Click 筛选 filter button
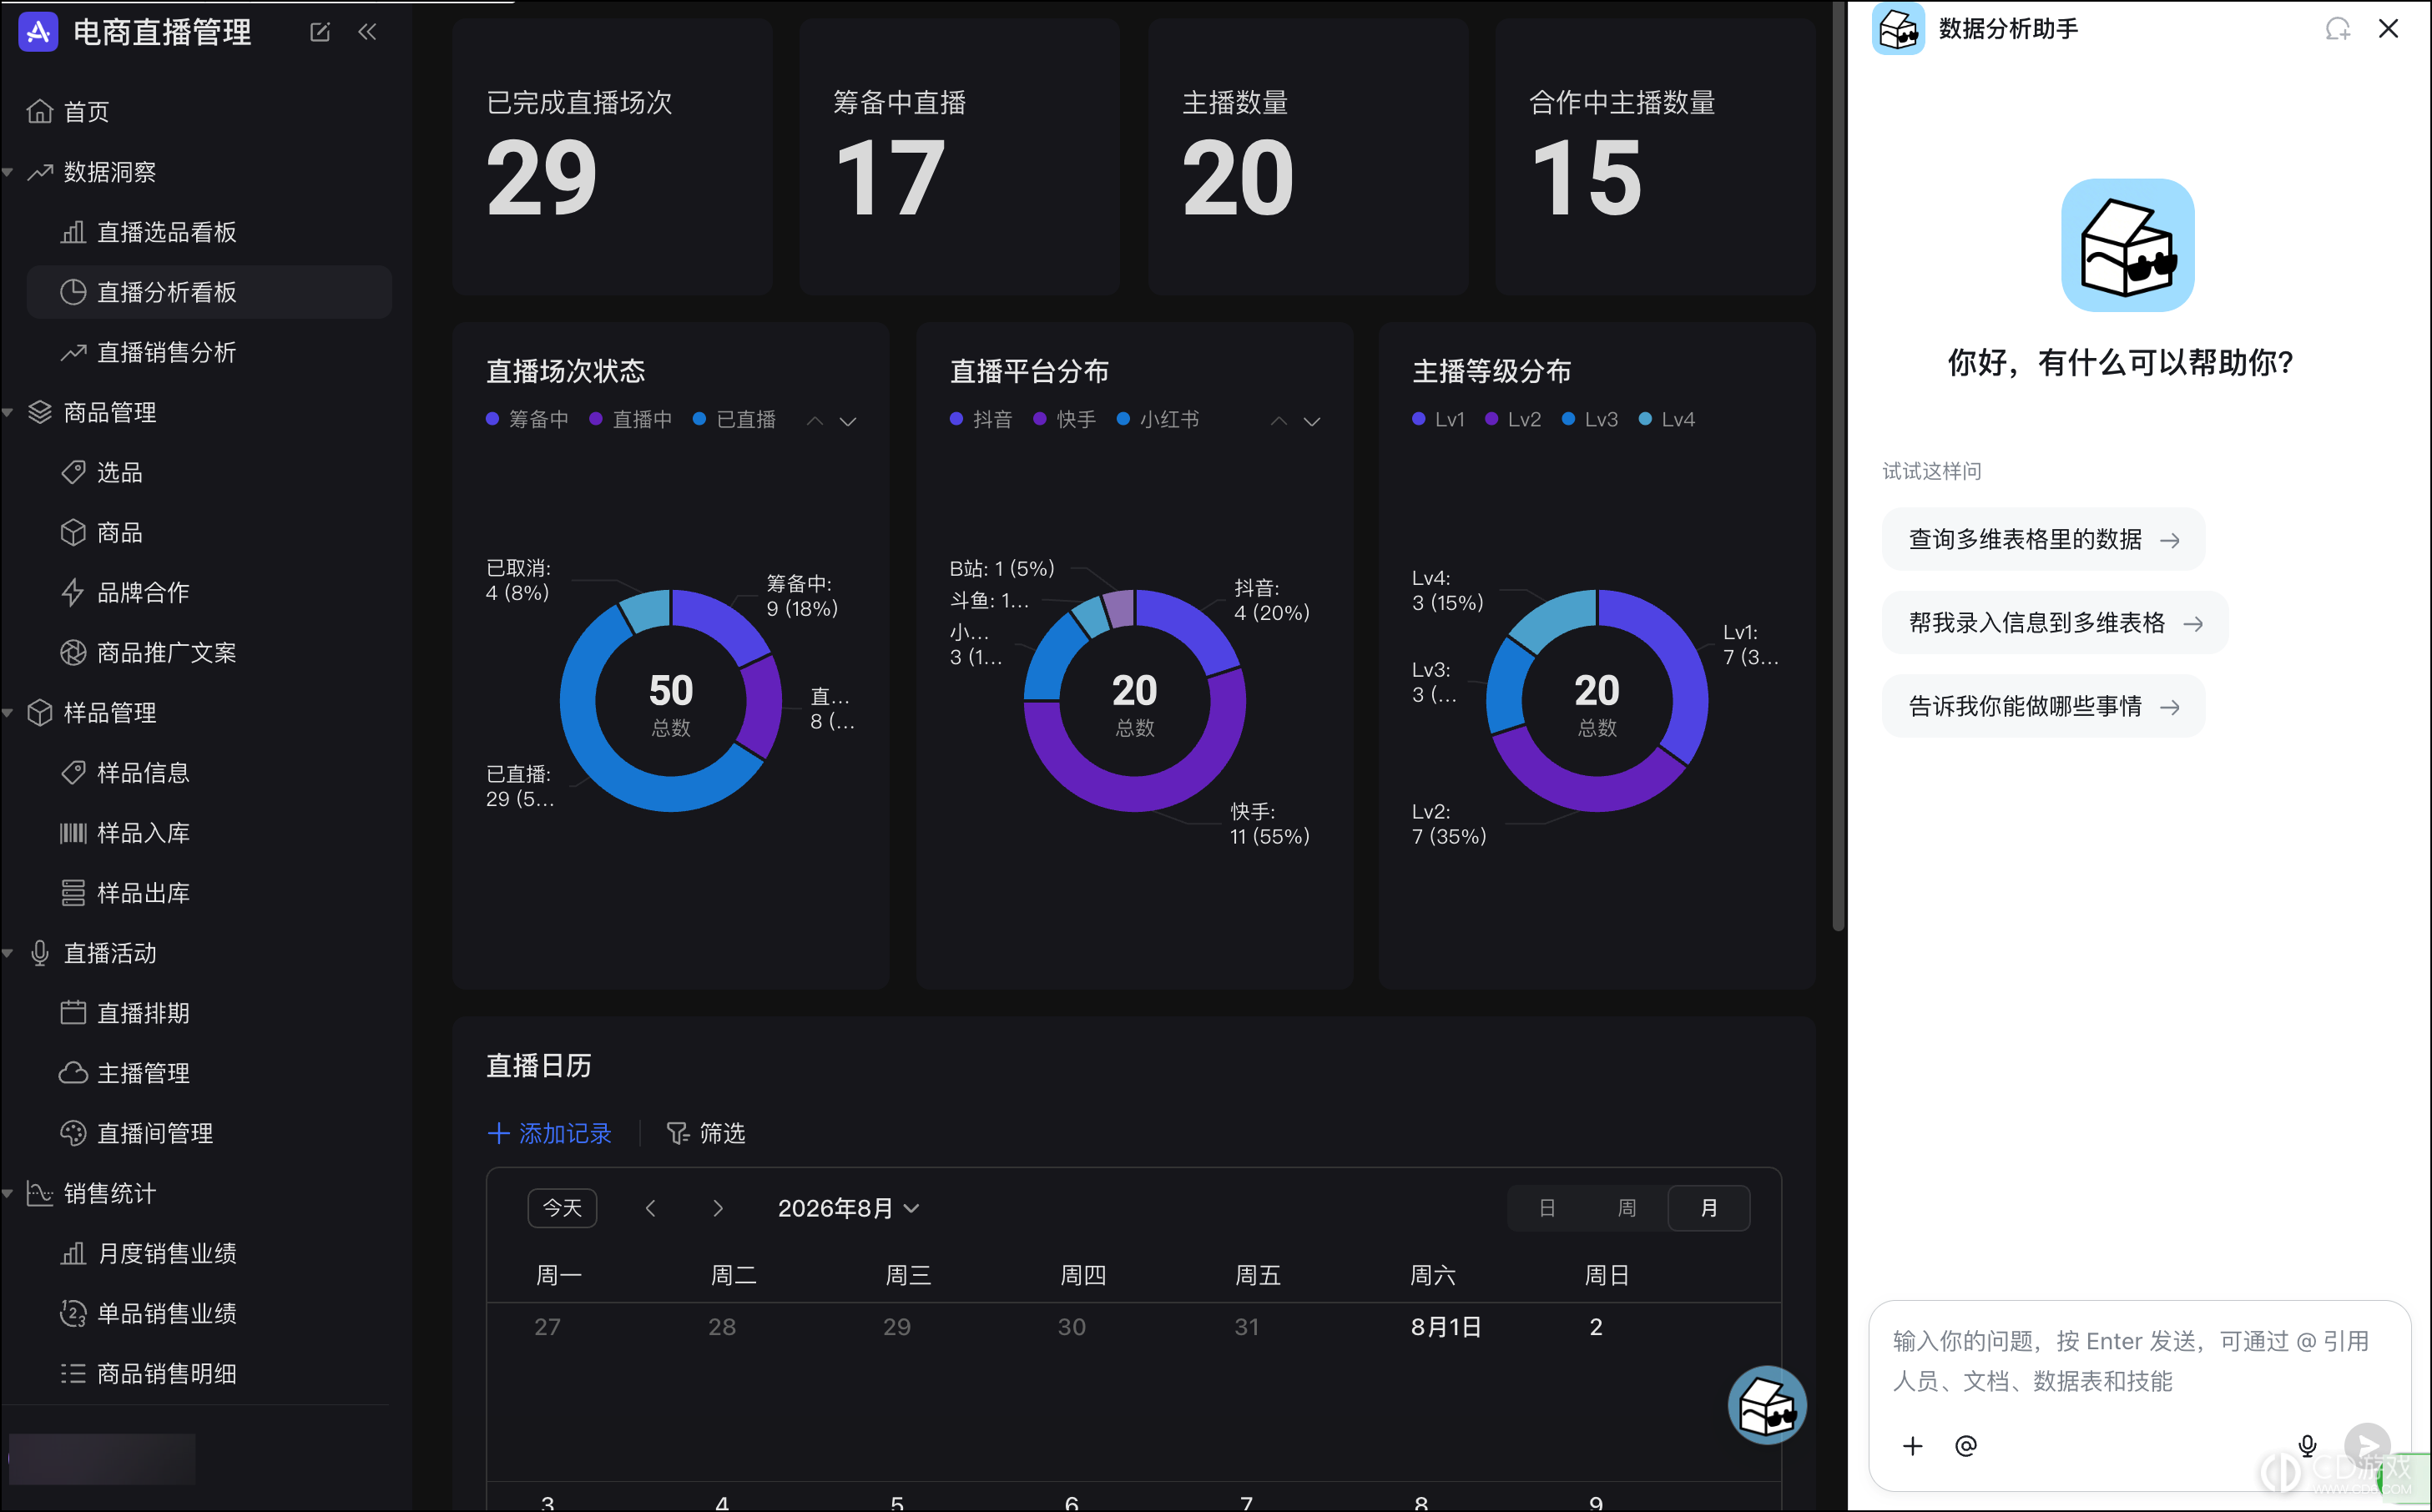The height and width of the screenshot is (1512, 2432). (706, 1133)
